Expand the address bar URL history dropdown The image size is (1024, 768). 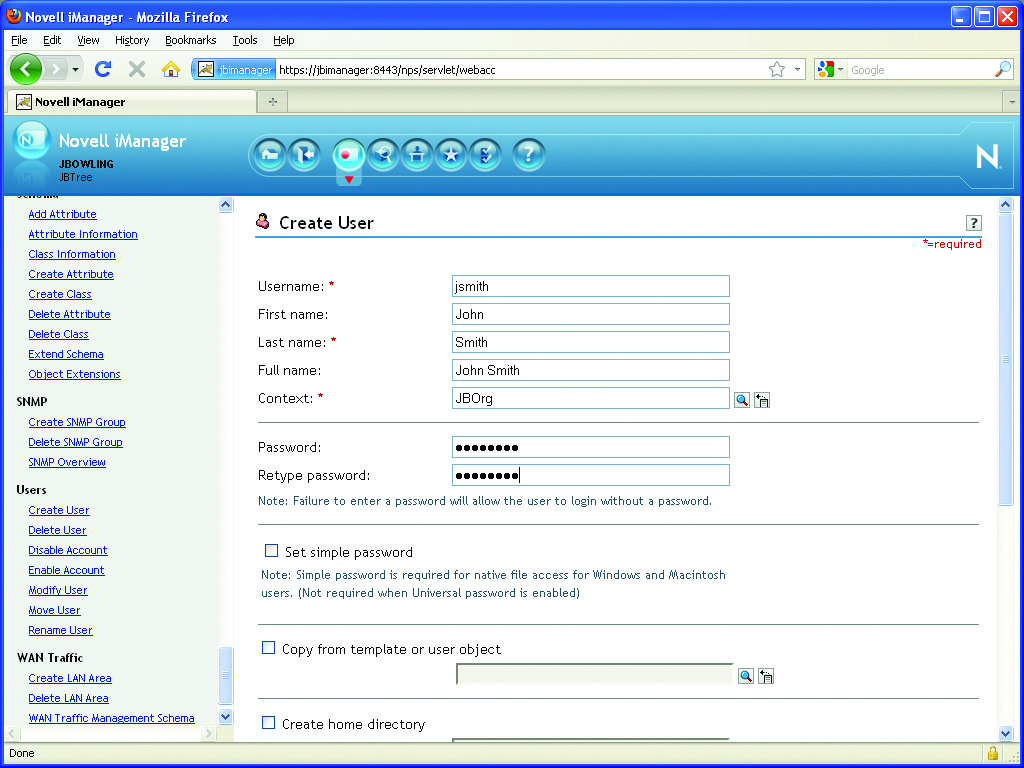[x=798, y=70]
